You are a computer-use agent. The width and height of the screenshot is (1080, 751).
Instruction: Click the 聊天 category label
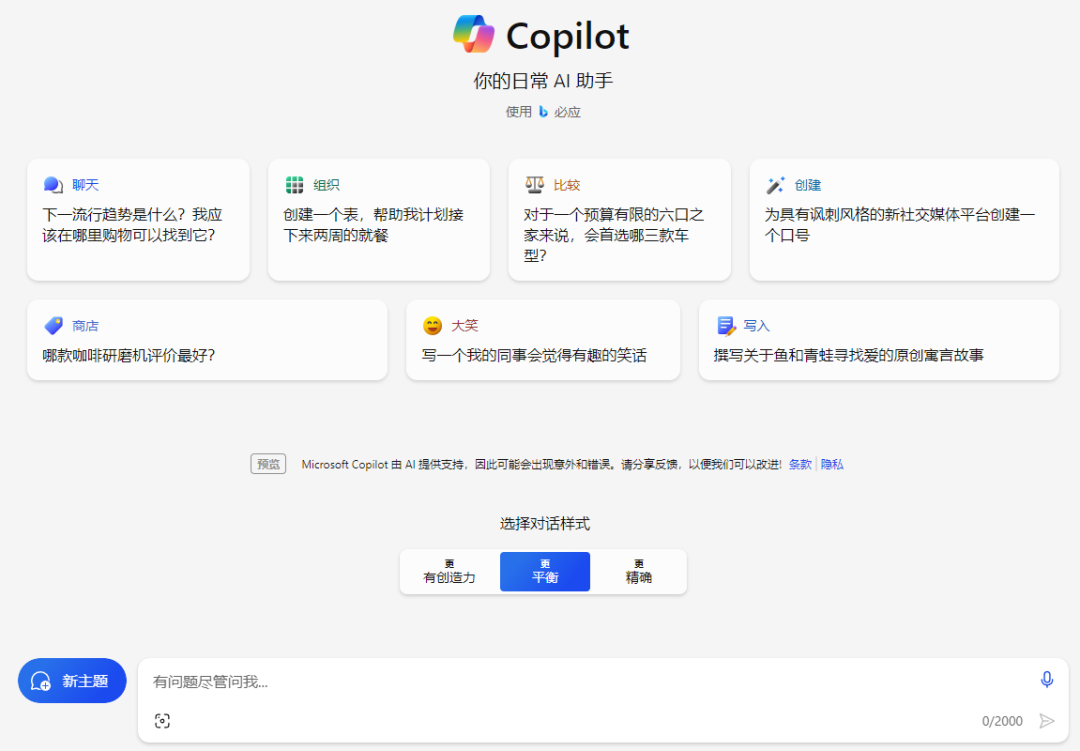click(85, 185)
